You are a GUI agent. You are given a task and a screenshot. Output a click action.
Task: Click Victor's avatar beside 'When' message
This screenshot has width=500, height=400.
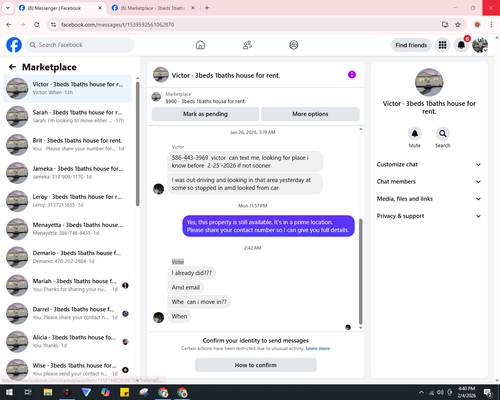click(x=158, y=317)
